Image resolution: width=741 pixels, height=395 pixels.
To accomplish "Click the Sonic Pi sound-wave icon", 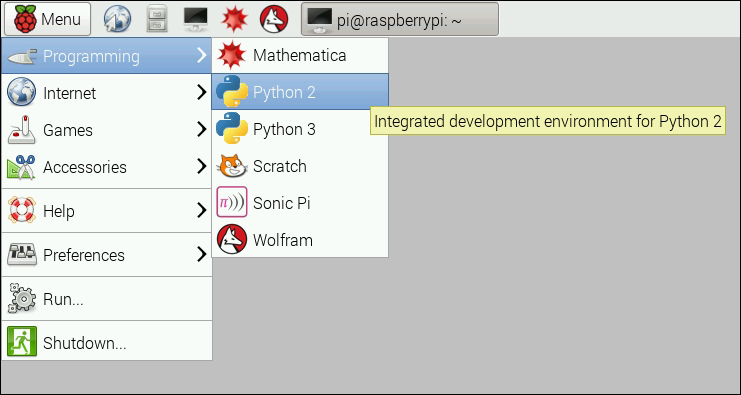I will 232,202.
